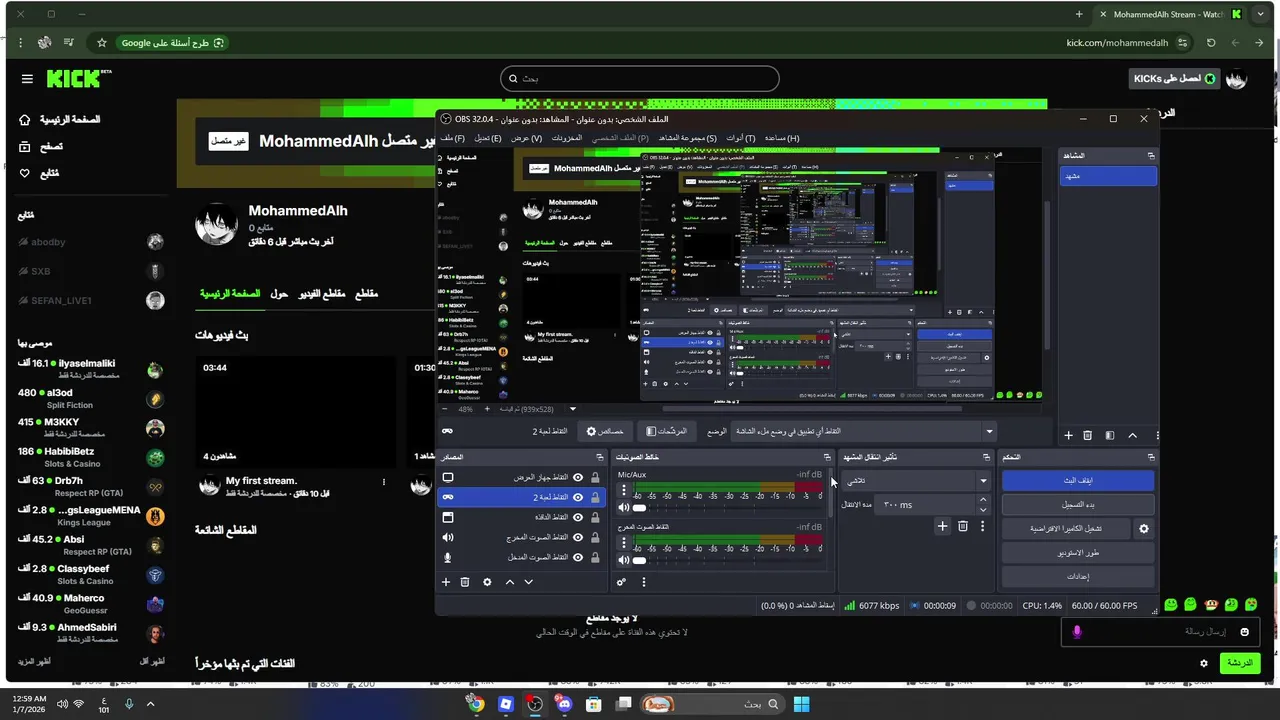The width and height of the screenshot is (1280, 720).
Task: Move selected source up arrow in sources panel
Action: [x=509, y=582]
